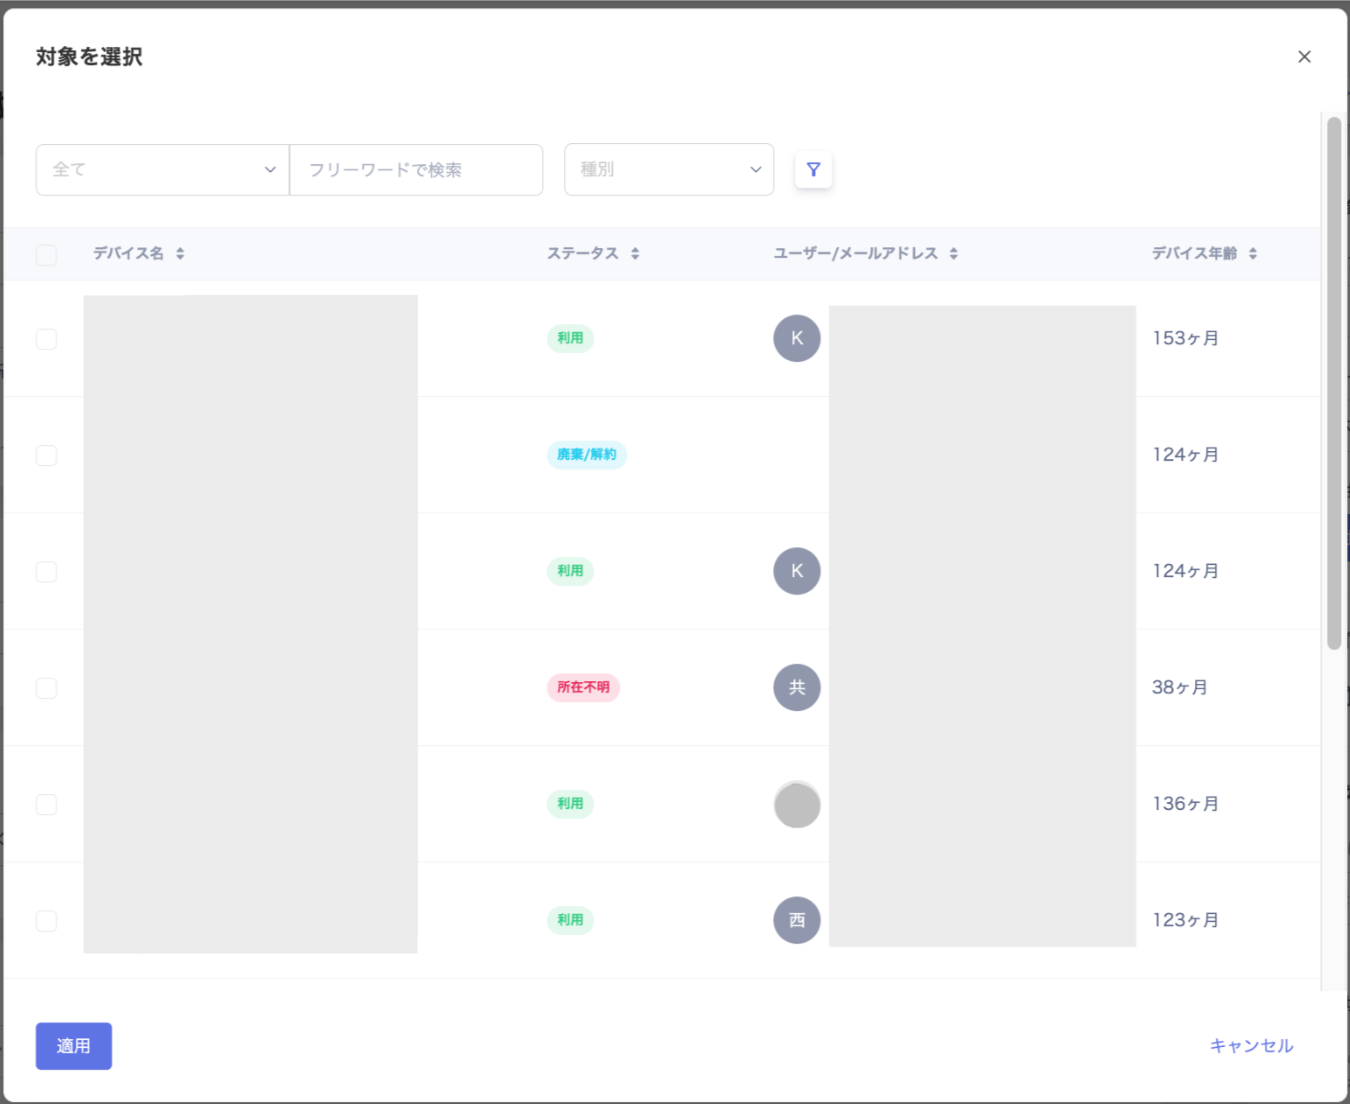Click the ステータス column header

point(583,254)
